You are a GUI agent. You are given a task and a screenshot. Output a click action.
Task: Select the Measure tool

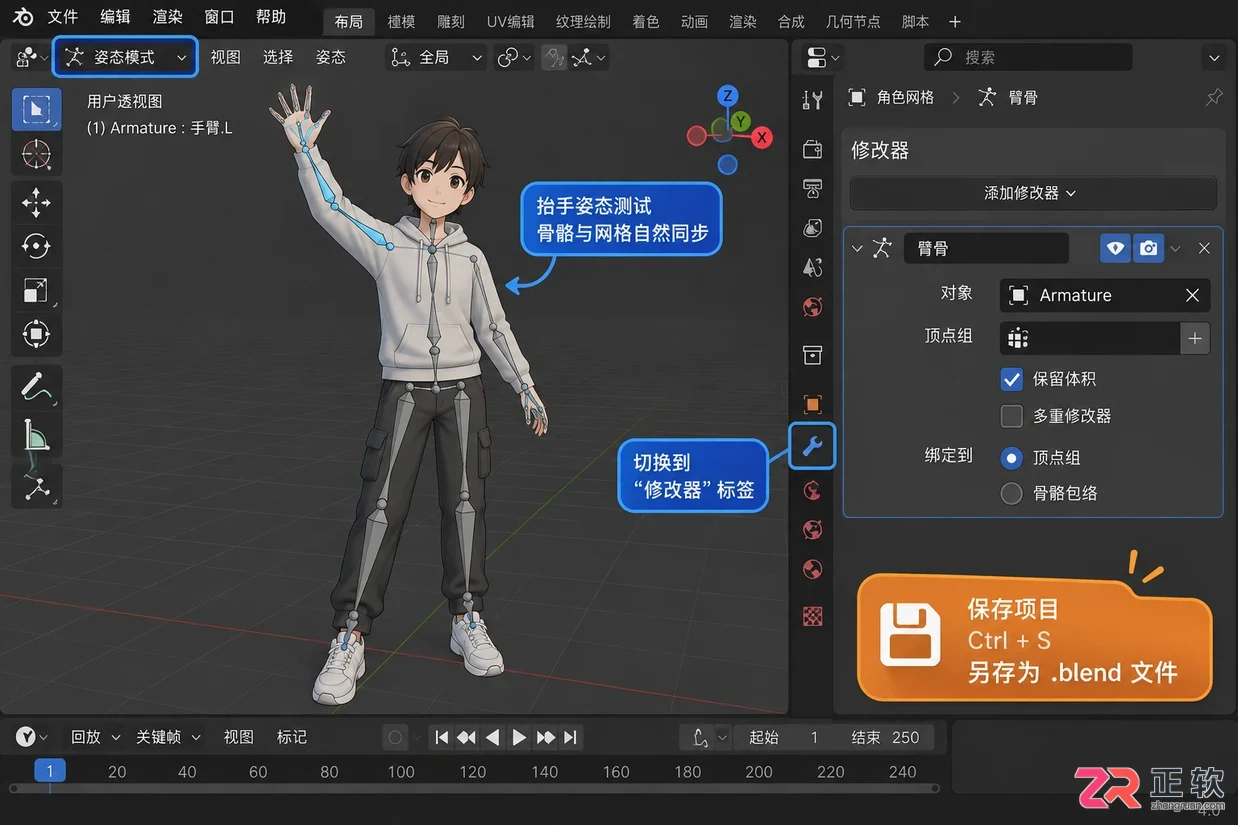tap(36, 436)
